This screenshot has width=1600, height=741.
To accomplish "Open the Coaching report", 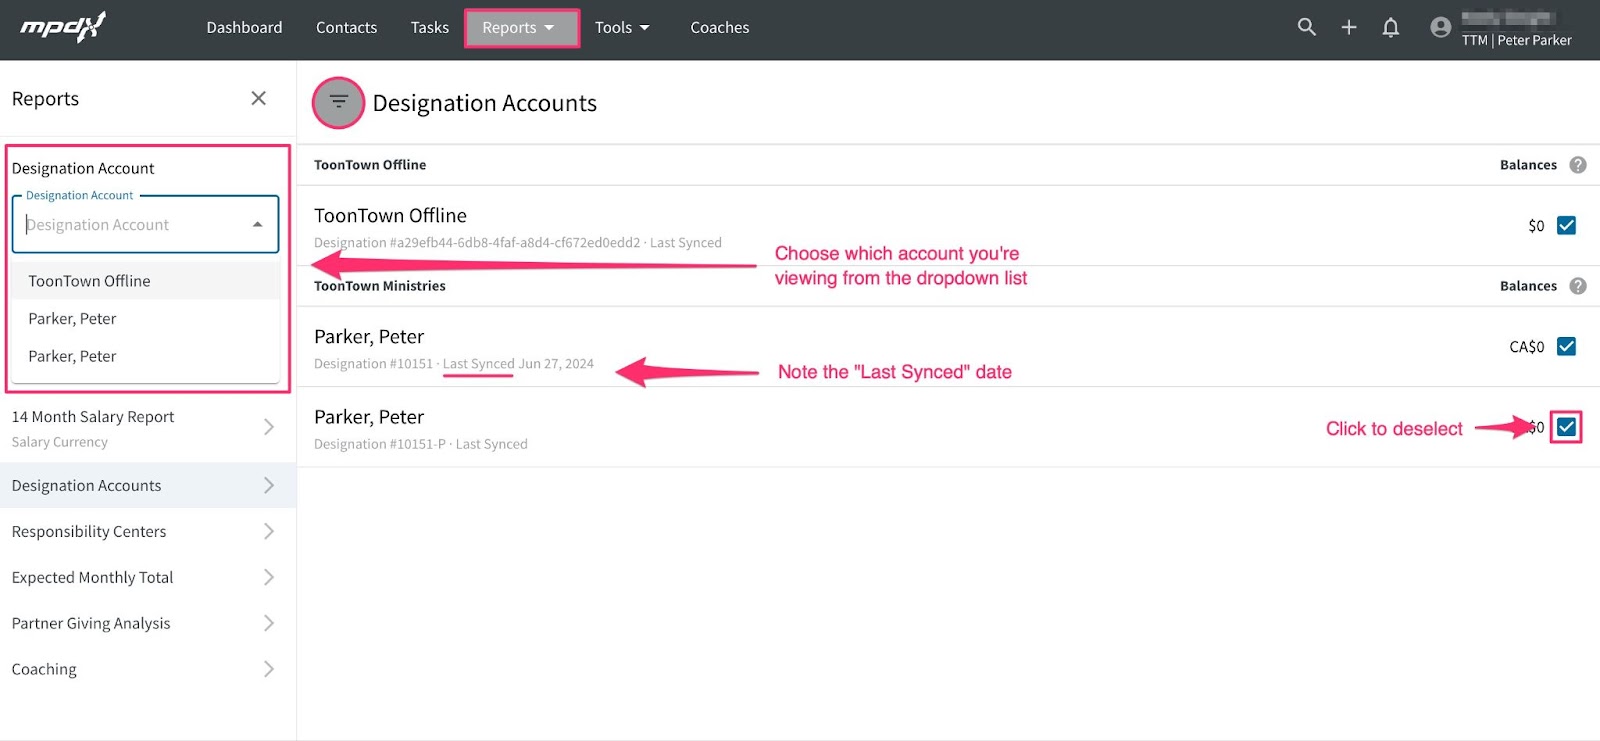I will tap(148, 669).
